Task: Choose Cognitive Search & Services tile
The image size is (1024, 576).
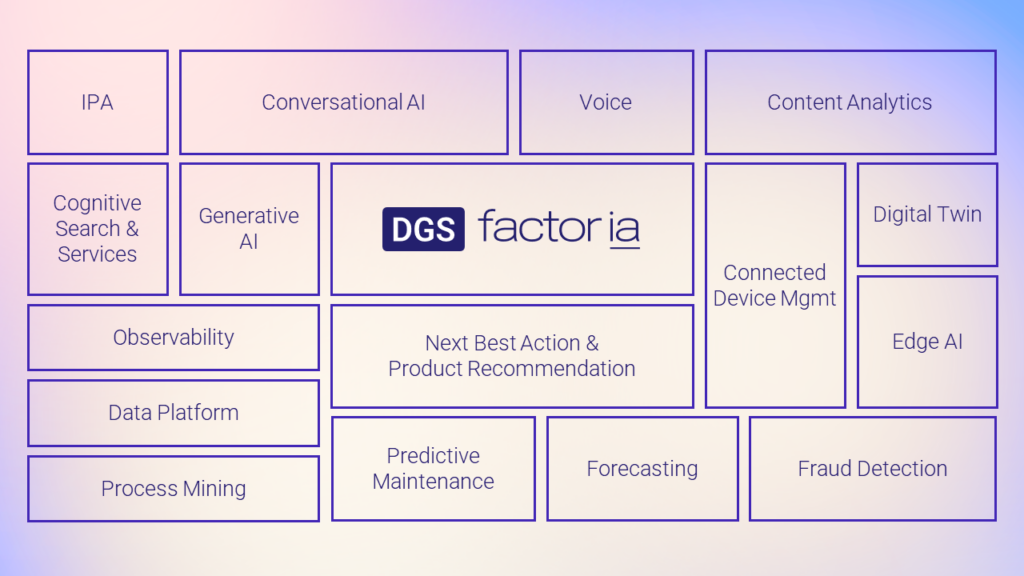Action: tap(98, 229)
